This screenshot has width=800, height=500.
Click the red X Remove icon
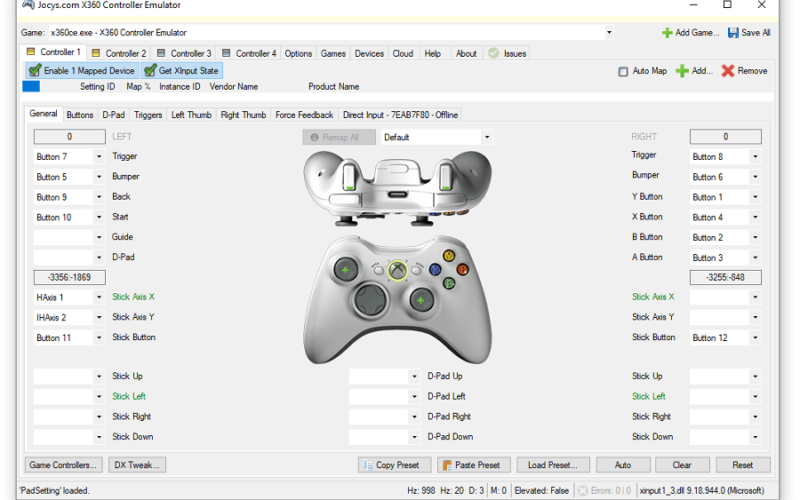click(728, 71)
